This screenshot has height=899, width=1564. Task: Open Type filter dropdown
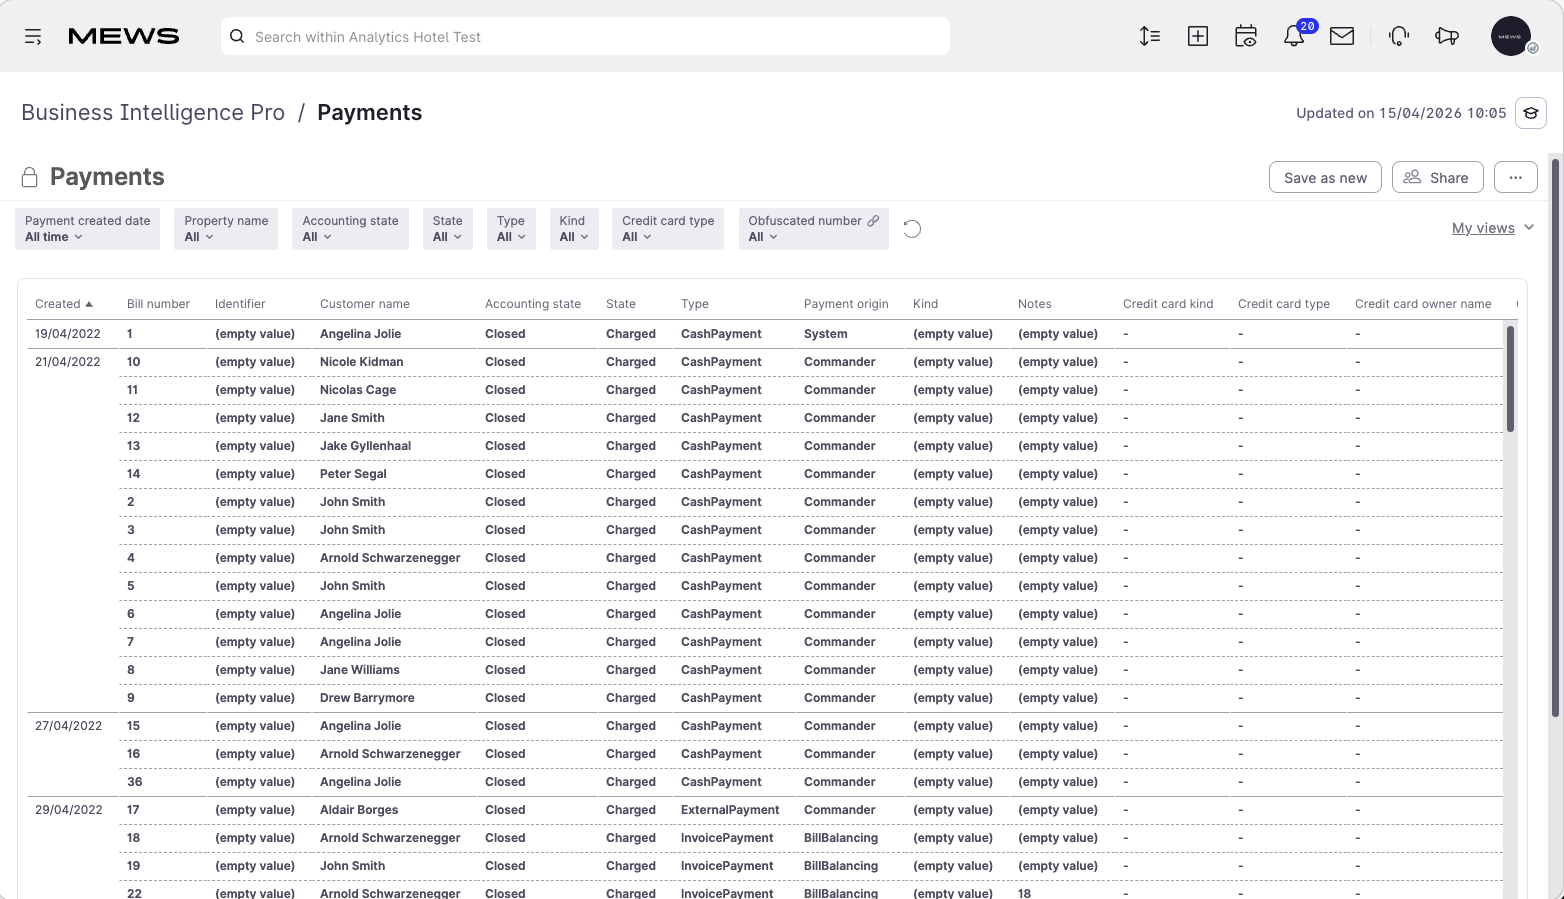click(x=511, y=229)
